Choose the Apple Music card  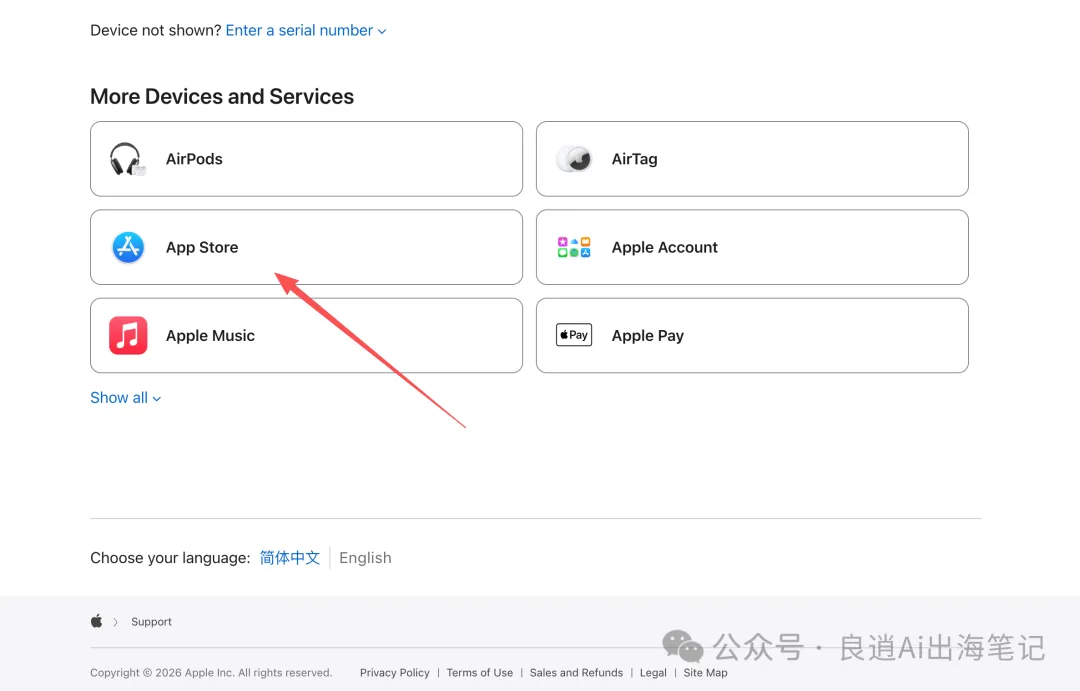(306, 336)
